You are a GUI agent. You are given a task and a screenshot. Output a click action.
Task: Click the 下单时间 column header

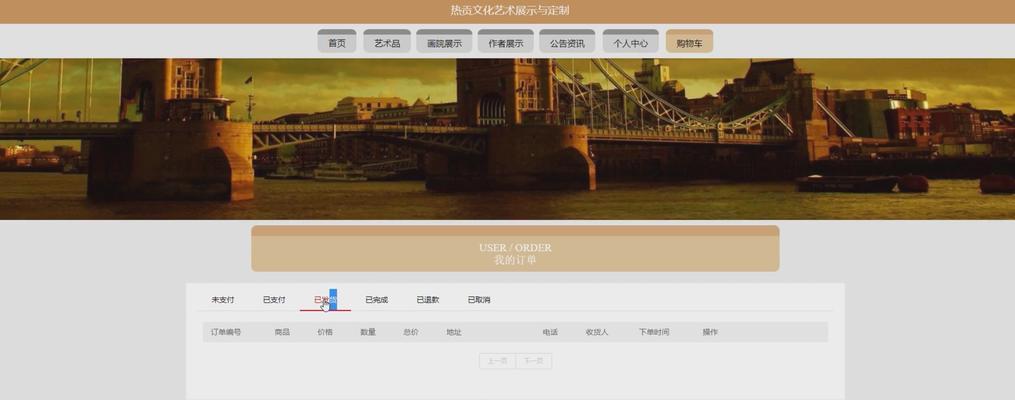click(654, 332)
